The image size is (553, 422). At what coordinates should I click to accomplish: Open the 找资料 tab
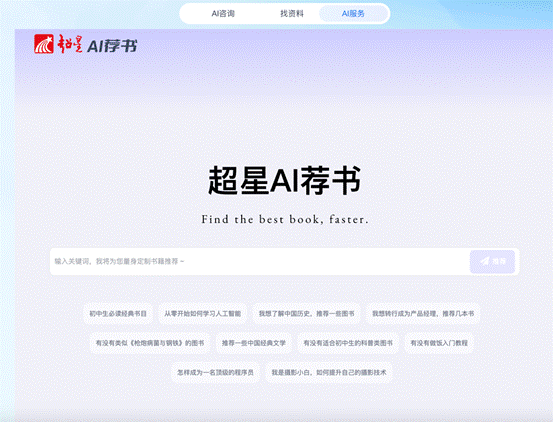pos(292,14)
